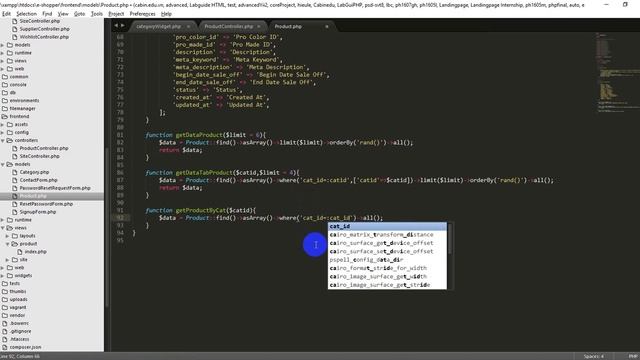This screenshot has width=640, height=360.
Task: Go to previous tab with left arrow
Action: tap(116, 26)
